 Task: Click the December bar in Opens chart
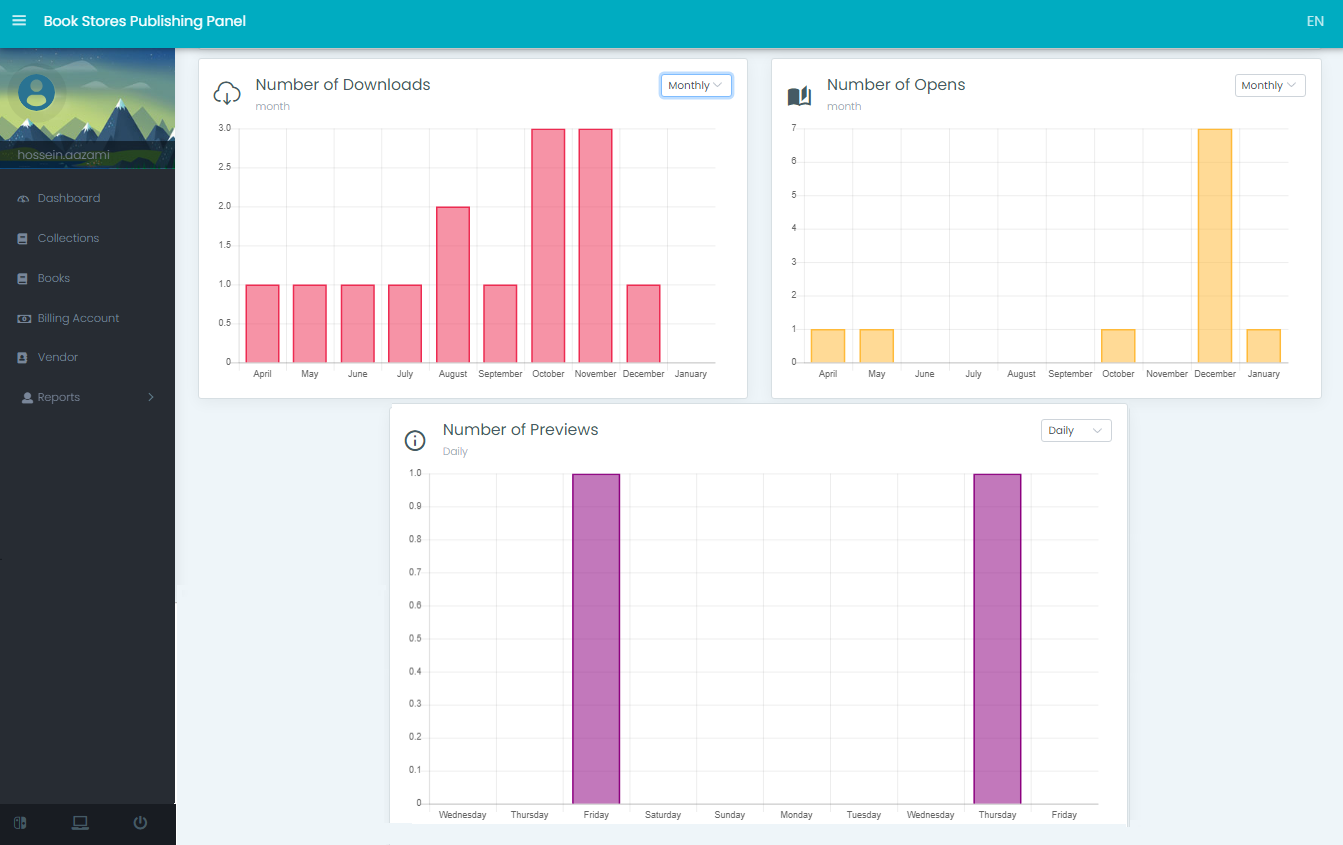pos(1214,245)
